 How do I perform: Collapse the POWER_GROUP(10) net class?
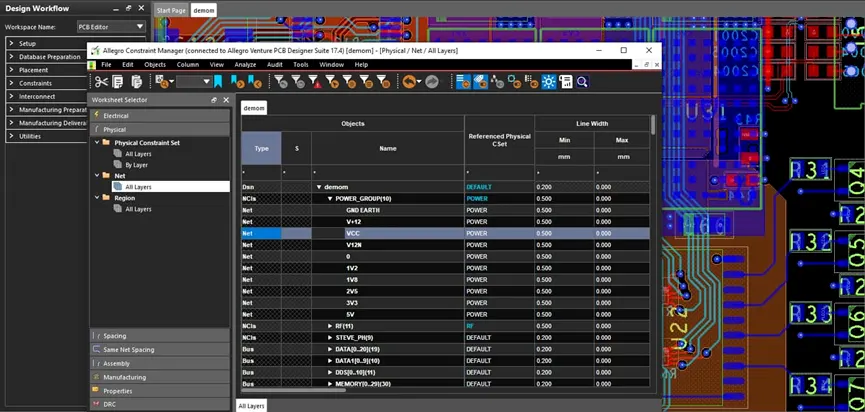tap(329, 199)
